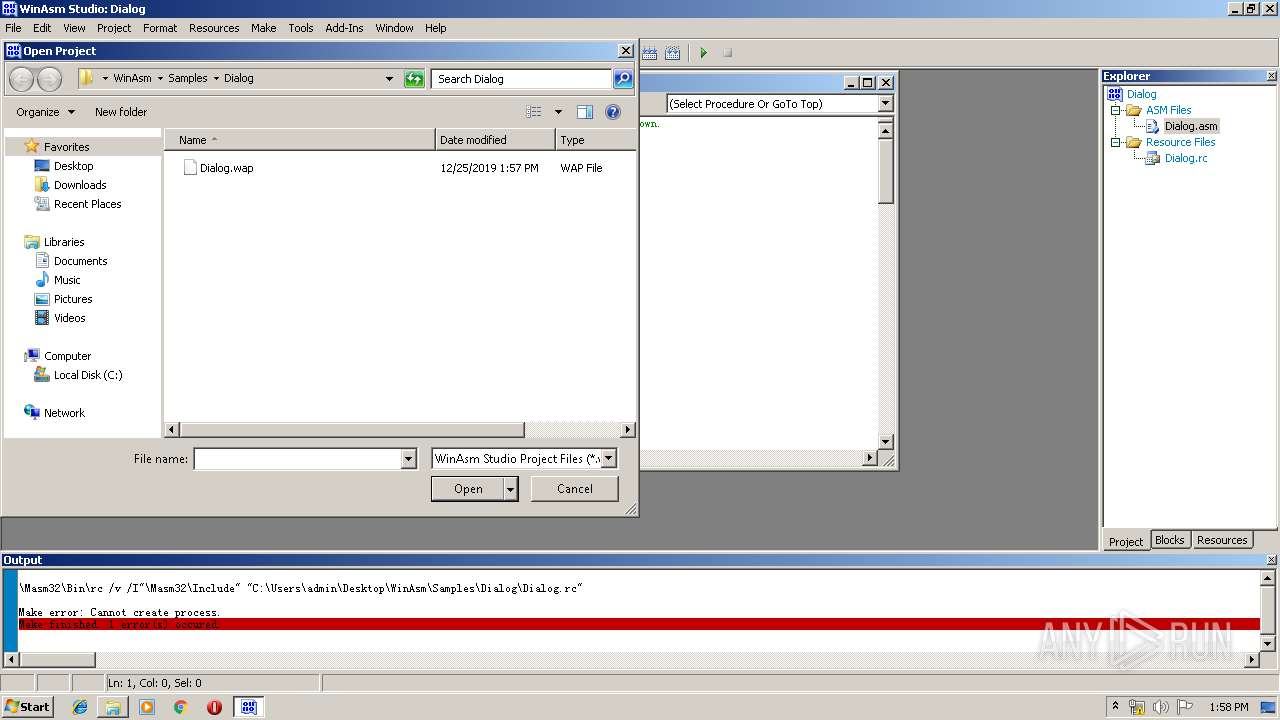The height and width of the screenshot is (720, 1280).
Task: Click the Forward arrow in Open Project dialog
Action: (x=49, y=79)
